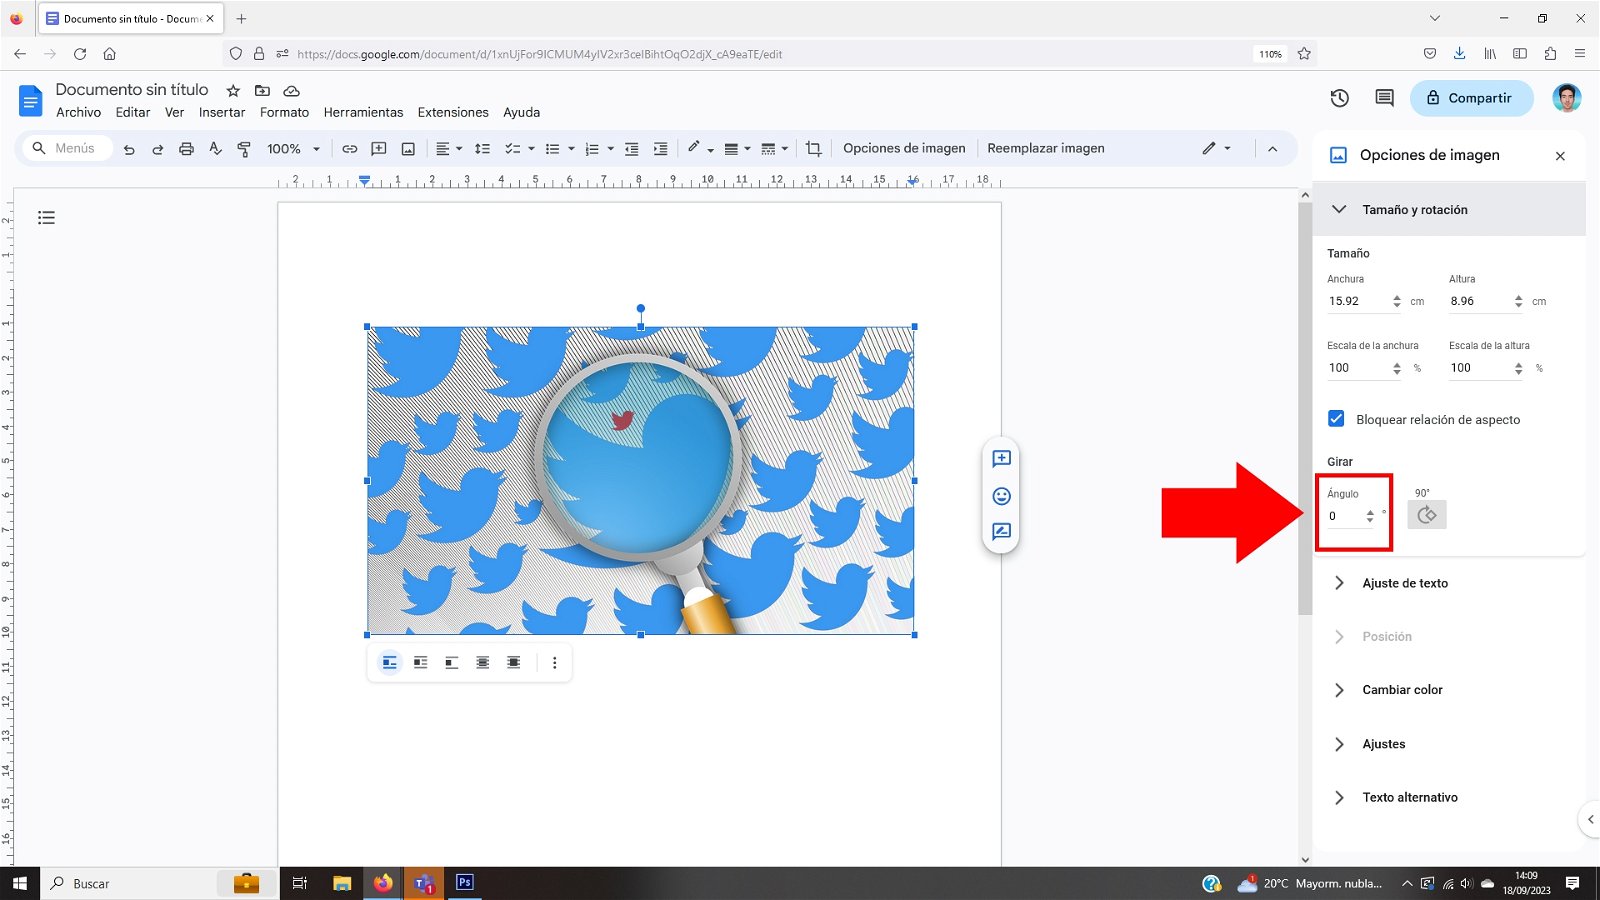Image resolution: width=1600 pixels, height=900 pixels.
Task: View cloud save status
Action: tap(292, 91)
